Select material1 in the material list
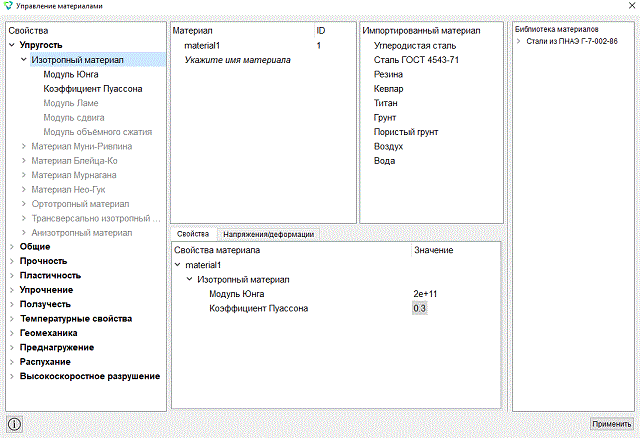Viewport: 640px width, 438px height. (x=202, y=46)
